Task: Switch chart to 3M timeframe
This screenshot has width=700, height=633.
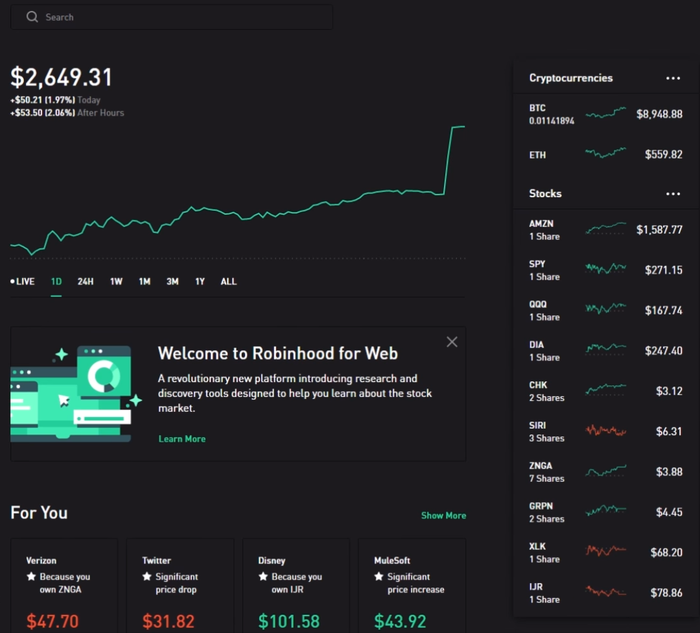Action: tap(172, 282)
